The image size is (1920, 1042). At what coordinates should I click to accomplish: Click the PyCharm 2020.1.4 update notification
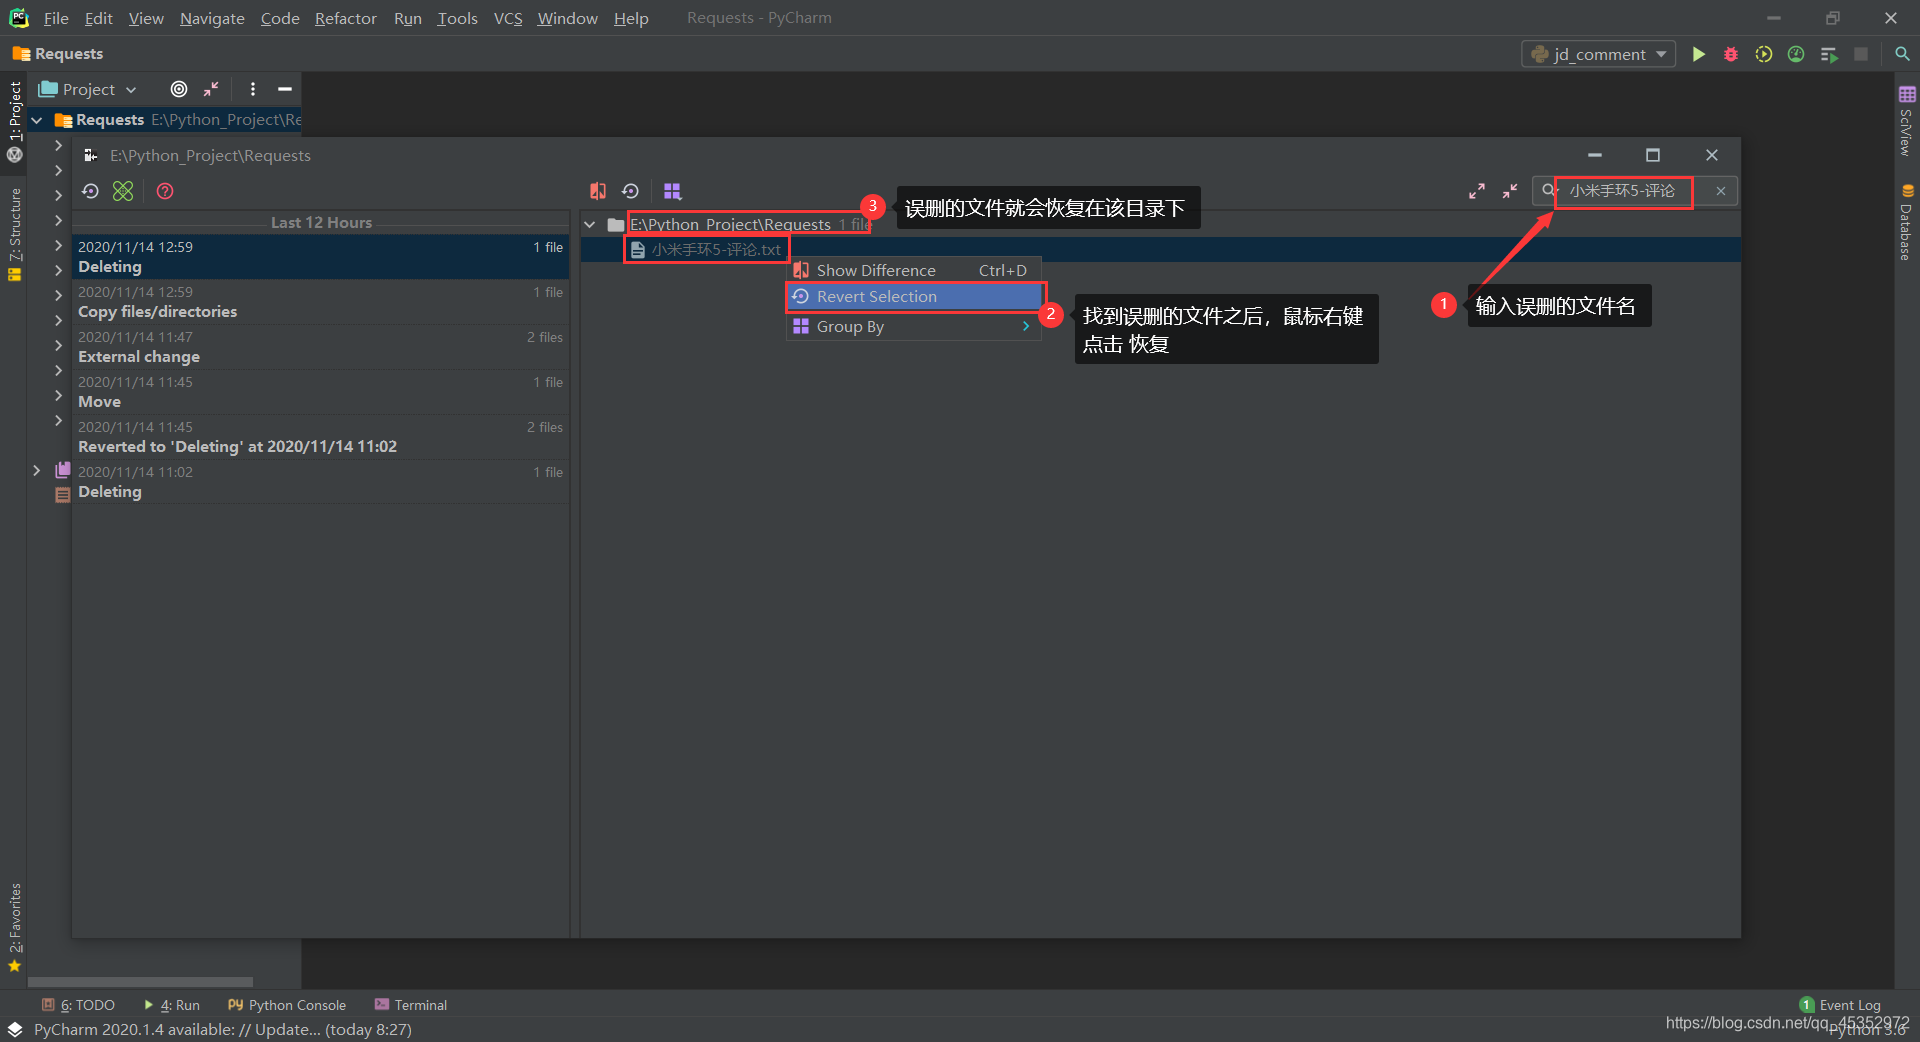click(222, 1029)
